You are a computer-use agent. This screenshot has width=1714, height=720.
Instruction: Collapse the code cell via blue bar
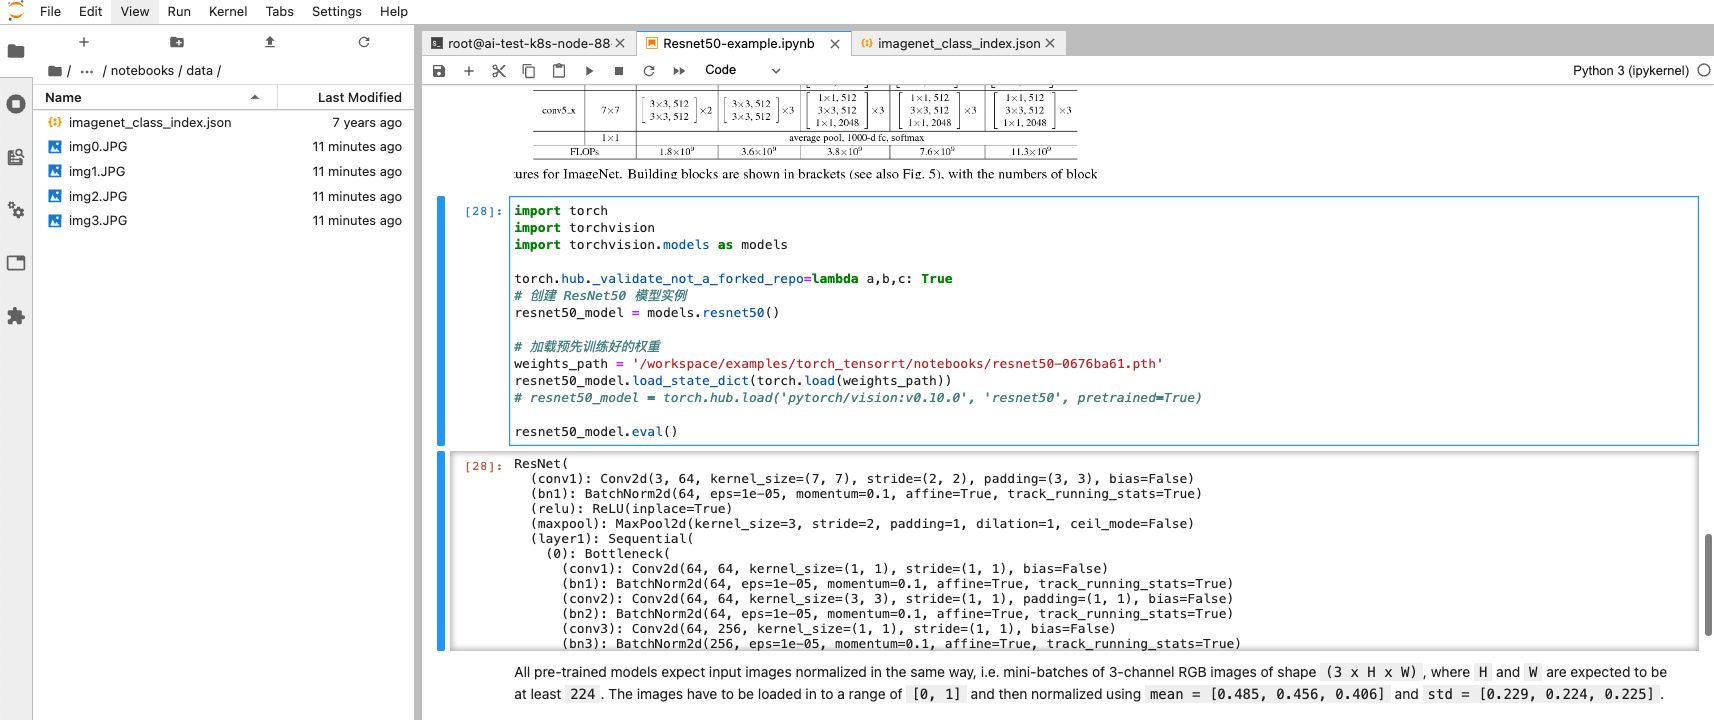point(441,321)
